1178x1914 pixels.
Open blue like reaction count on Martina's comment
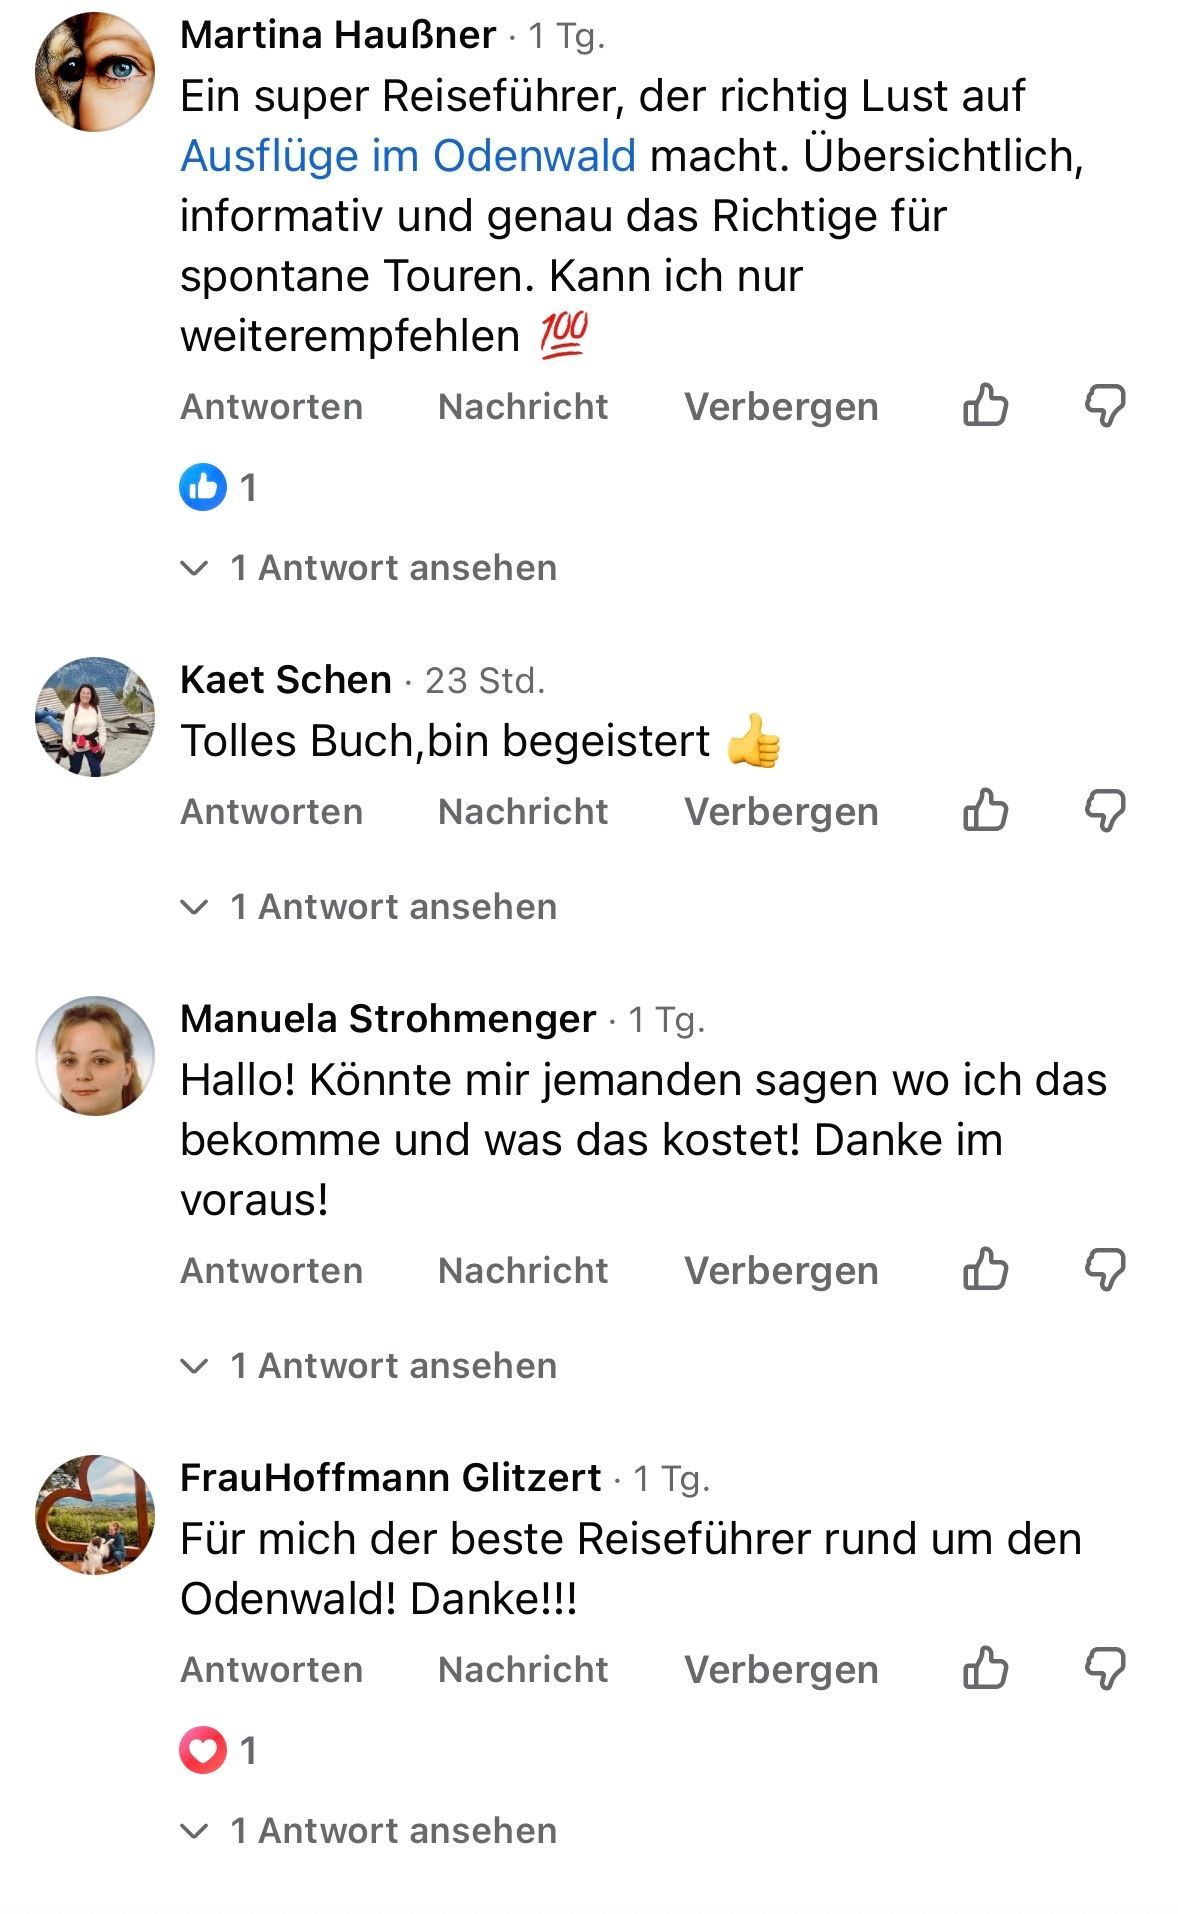click(218, 488)
